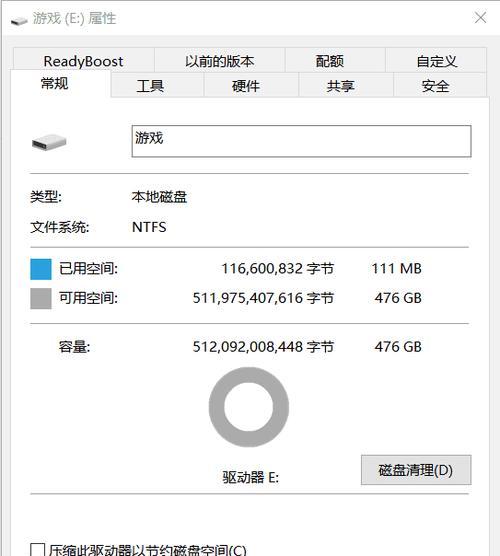
Task: Click the disk usage donut chart
Action: pyautogui.click(x=249, y=407)
